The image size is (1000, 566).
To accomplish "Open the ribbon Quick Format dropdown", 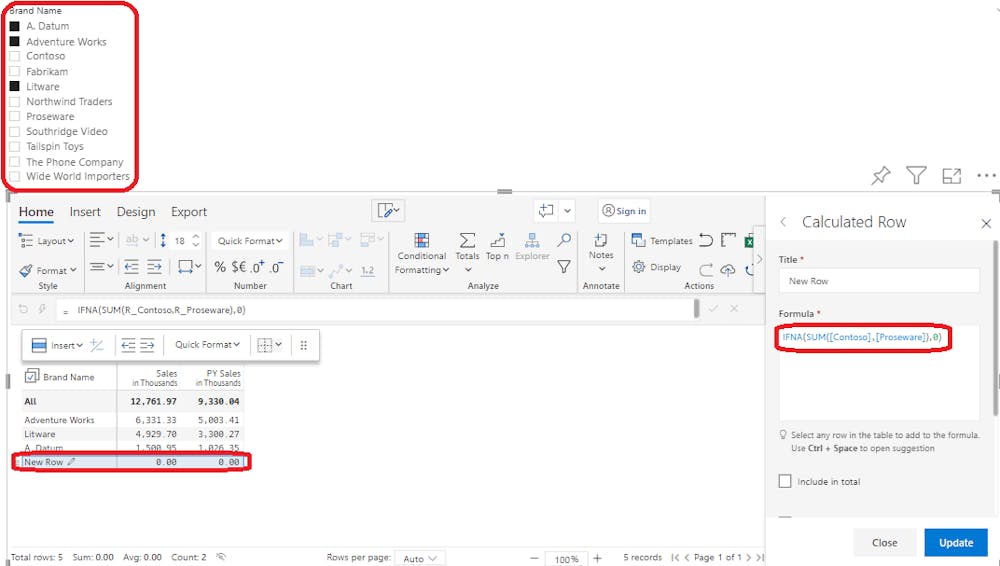I will click(249, 241).
